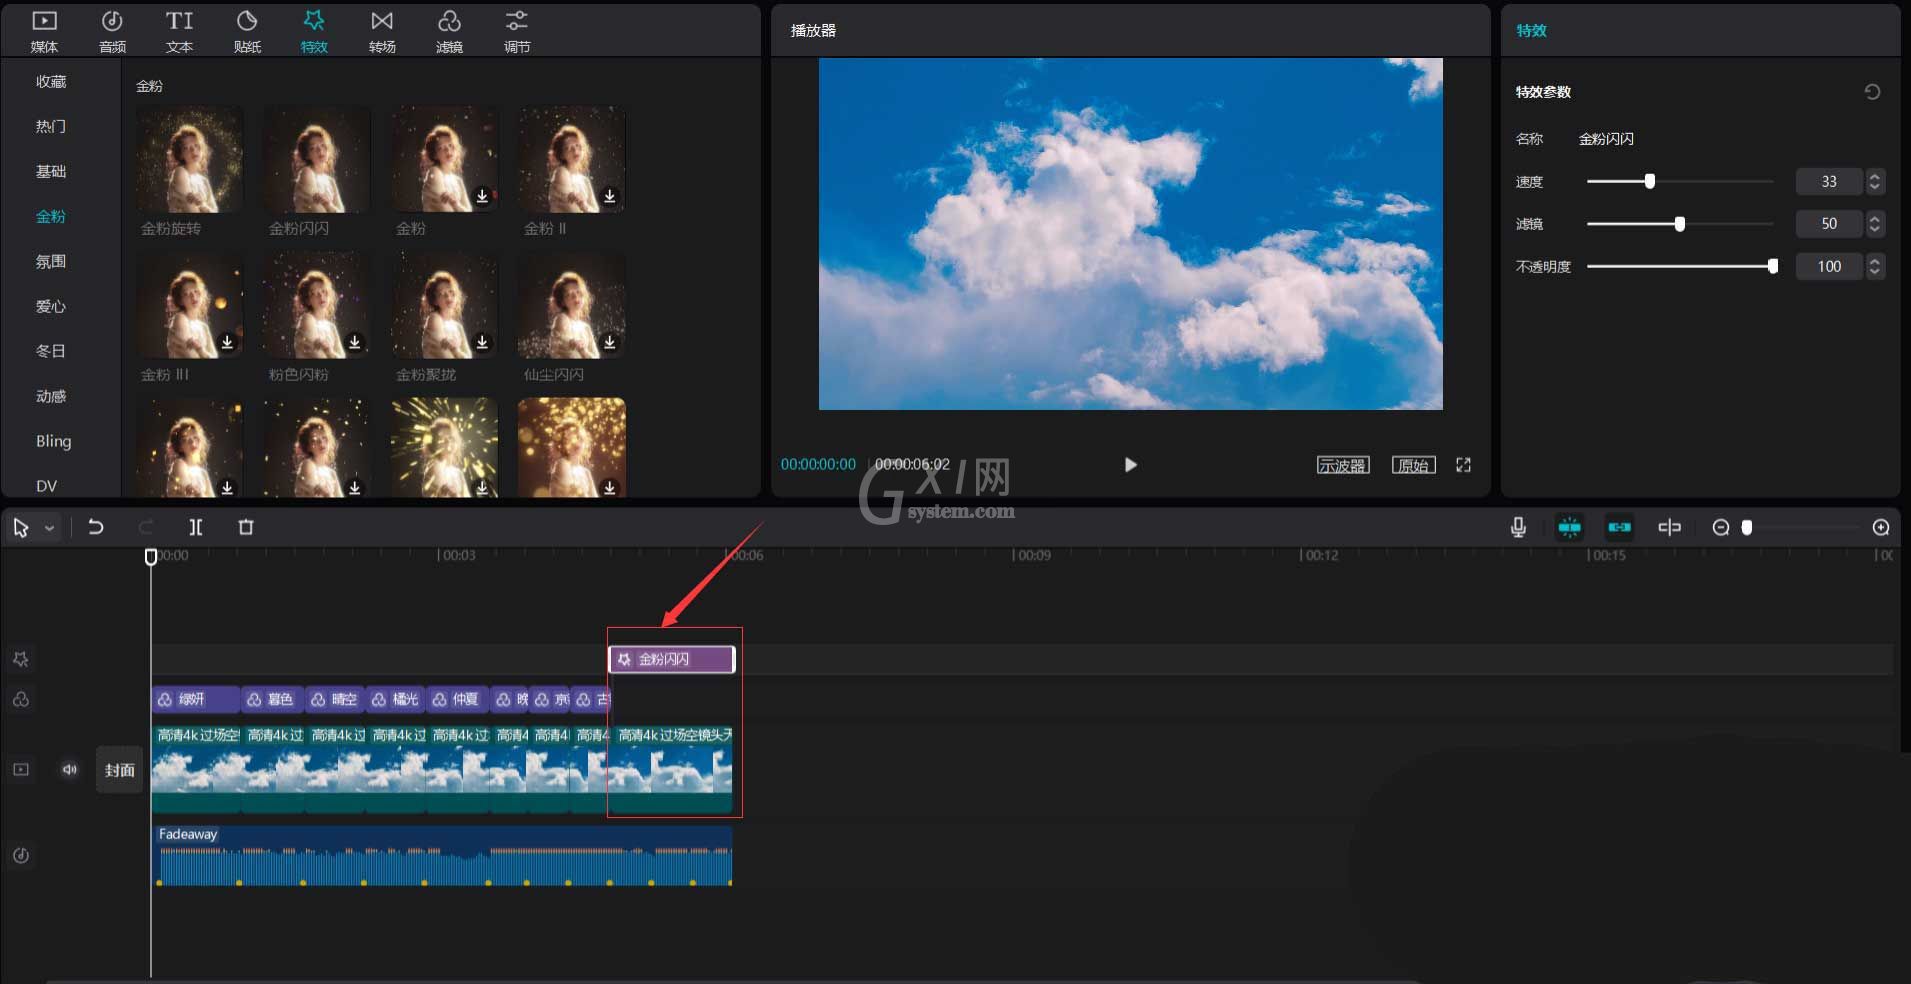Switch to the 文本 (Text) tab

click(x=180, y=31)
